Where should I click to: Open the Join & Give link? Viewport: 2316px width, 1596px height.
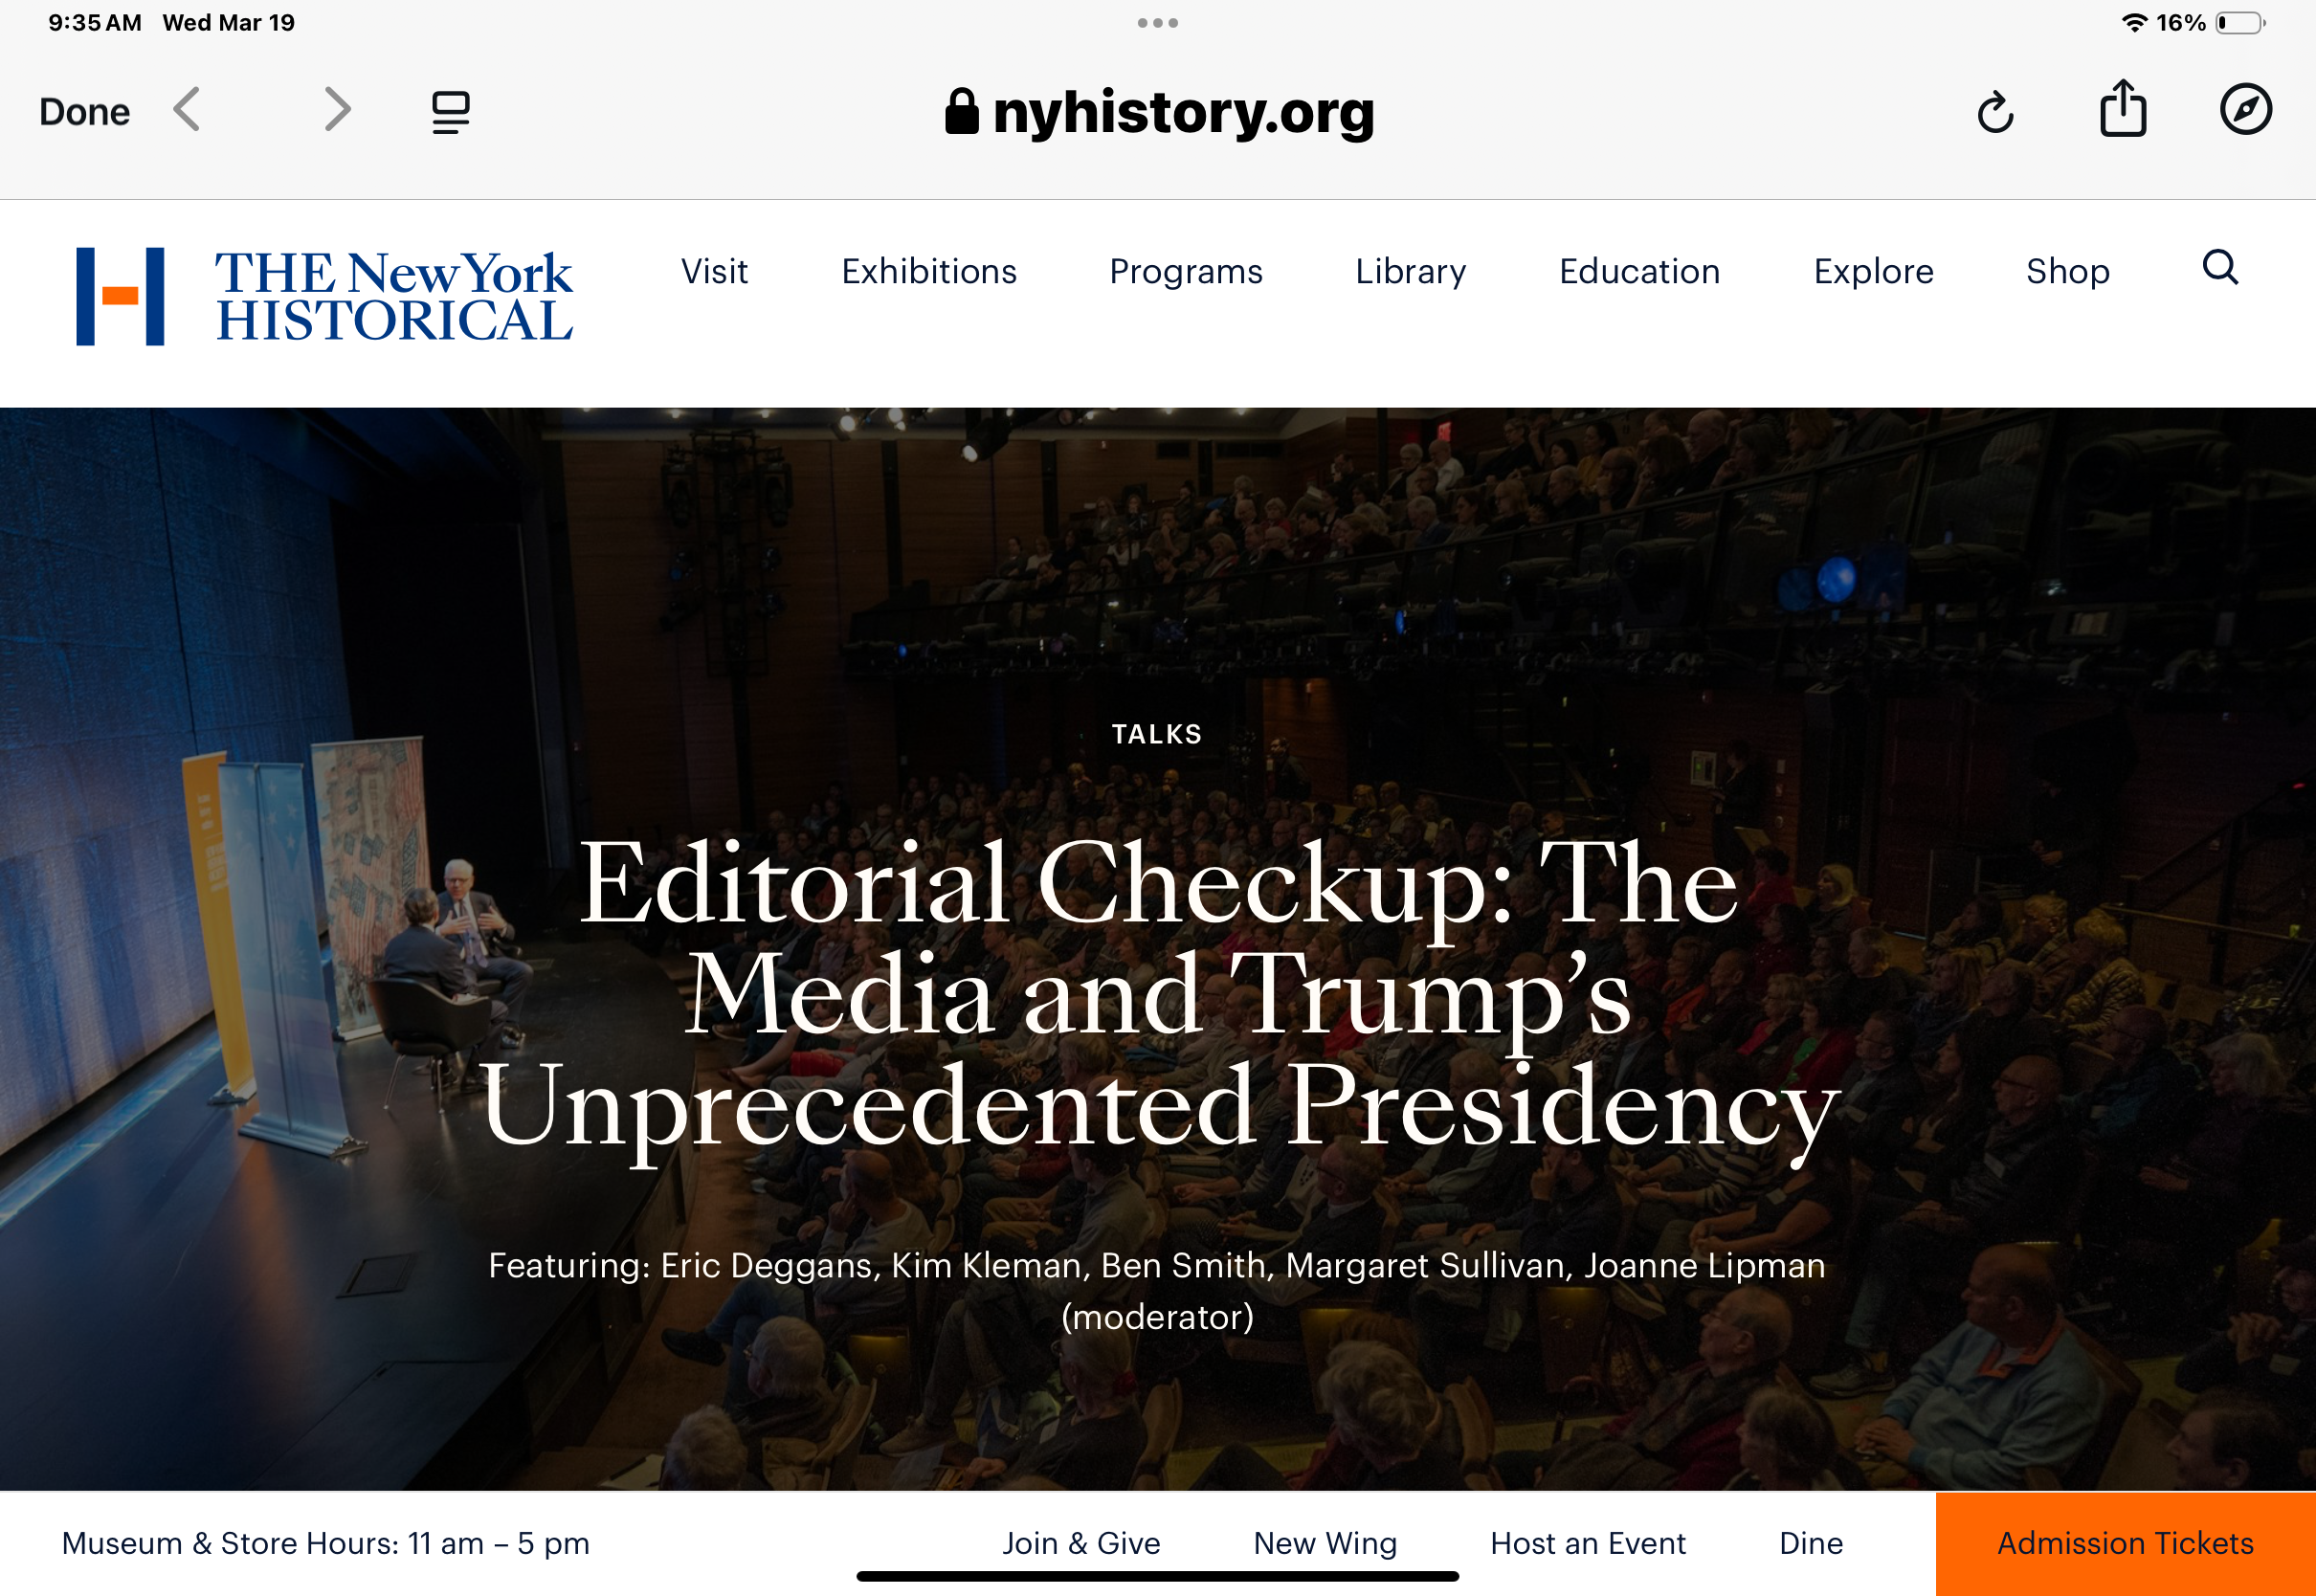[x=1081, y=1543]
